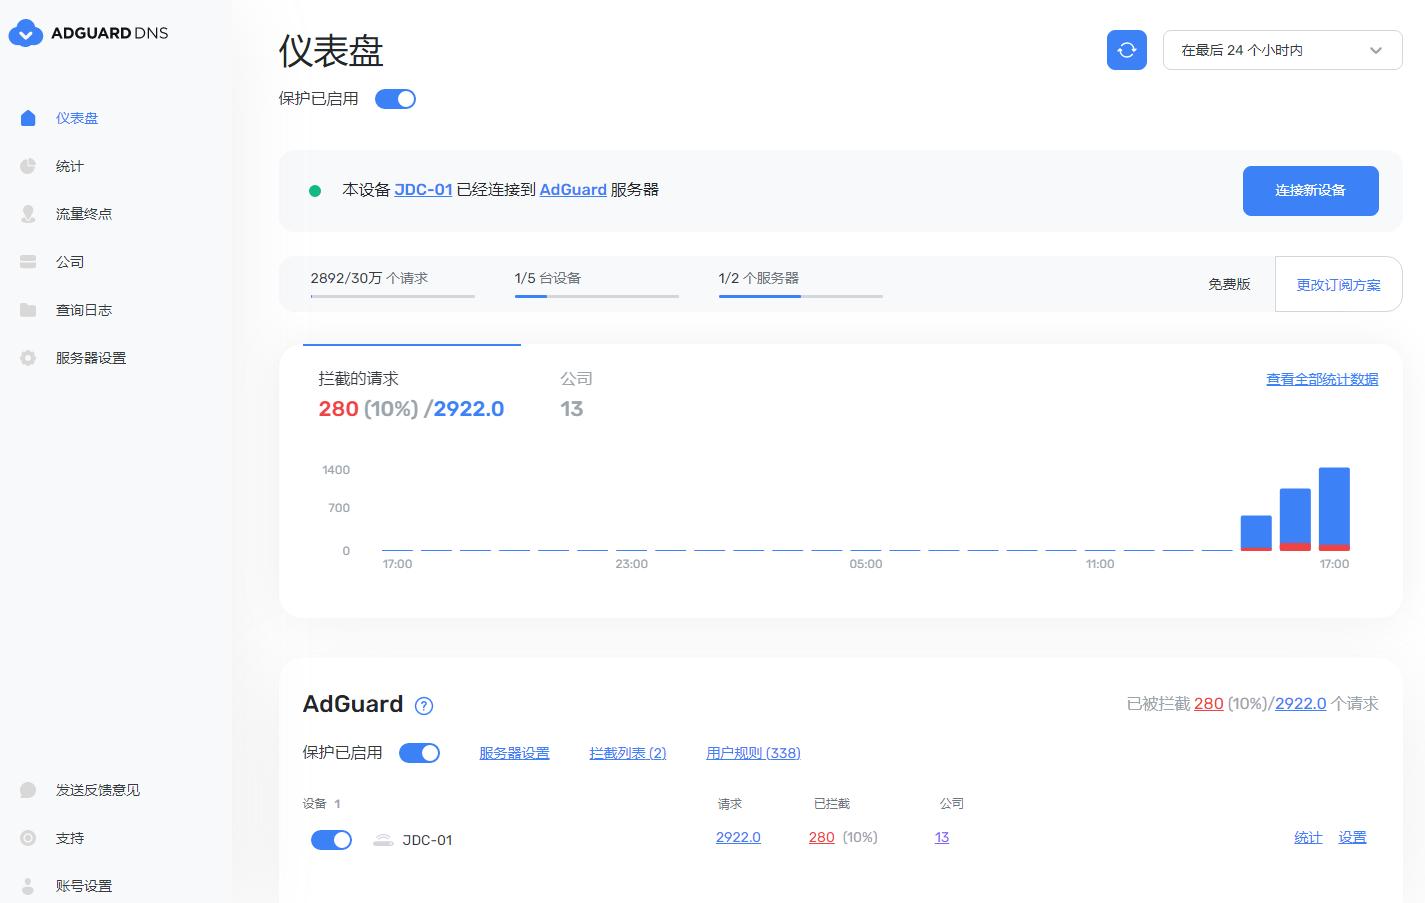Viewport: 1425px width, 903px height.
Task: Open the 查询日志 query log
Action: [83, 309]
